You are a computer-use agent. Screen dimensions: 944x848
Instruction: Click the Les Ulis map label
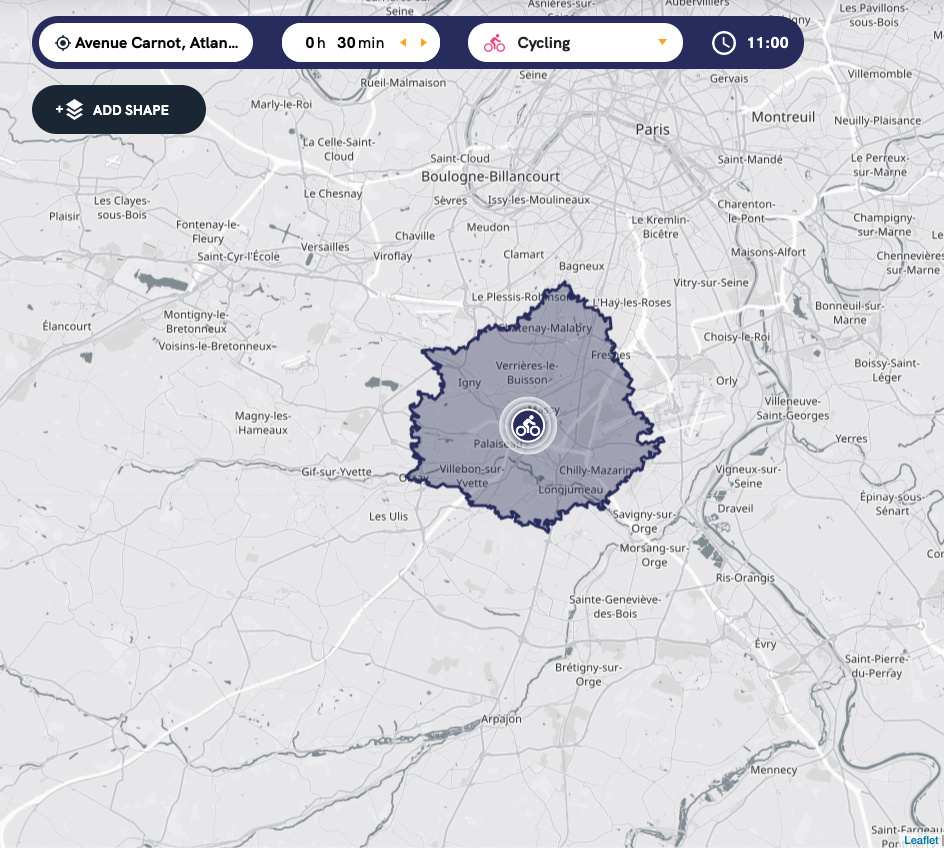click(388, 516)
